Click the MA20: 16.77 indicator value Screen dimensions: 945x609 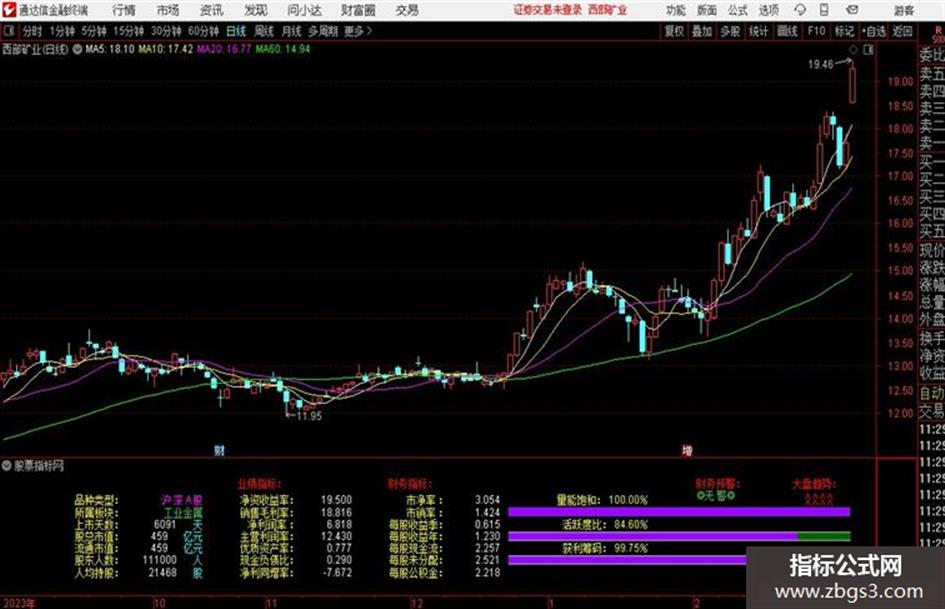224,49
